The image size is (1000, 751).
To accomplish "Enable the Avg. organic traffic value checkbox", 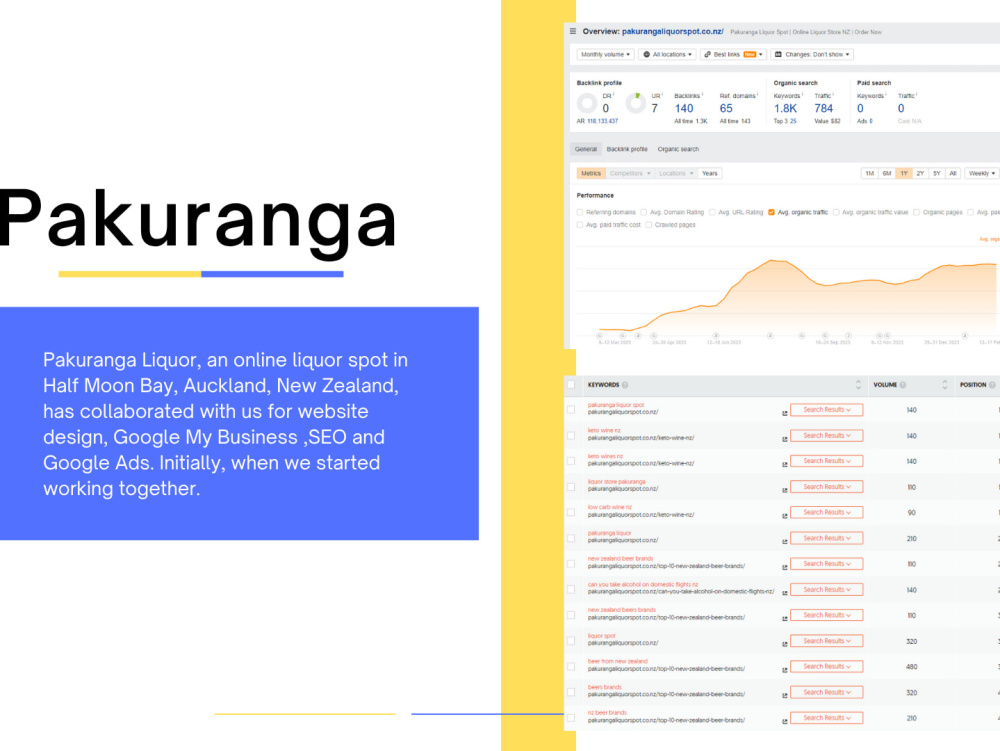I will [836, 212].
